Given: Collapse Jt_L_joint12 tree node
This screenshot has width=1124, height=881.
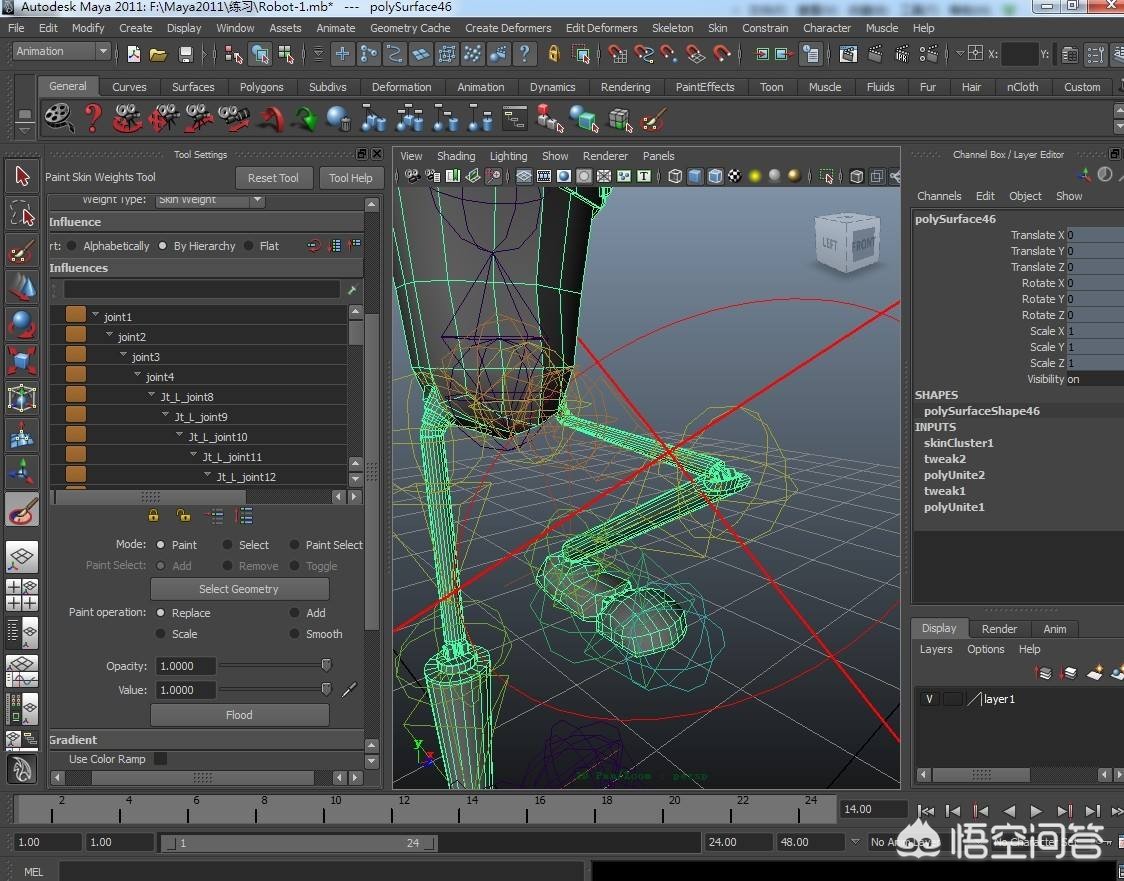Looking at the screenshot, I should coord(207,475).
